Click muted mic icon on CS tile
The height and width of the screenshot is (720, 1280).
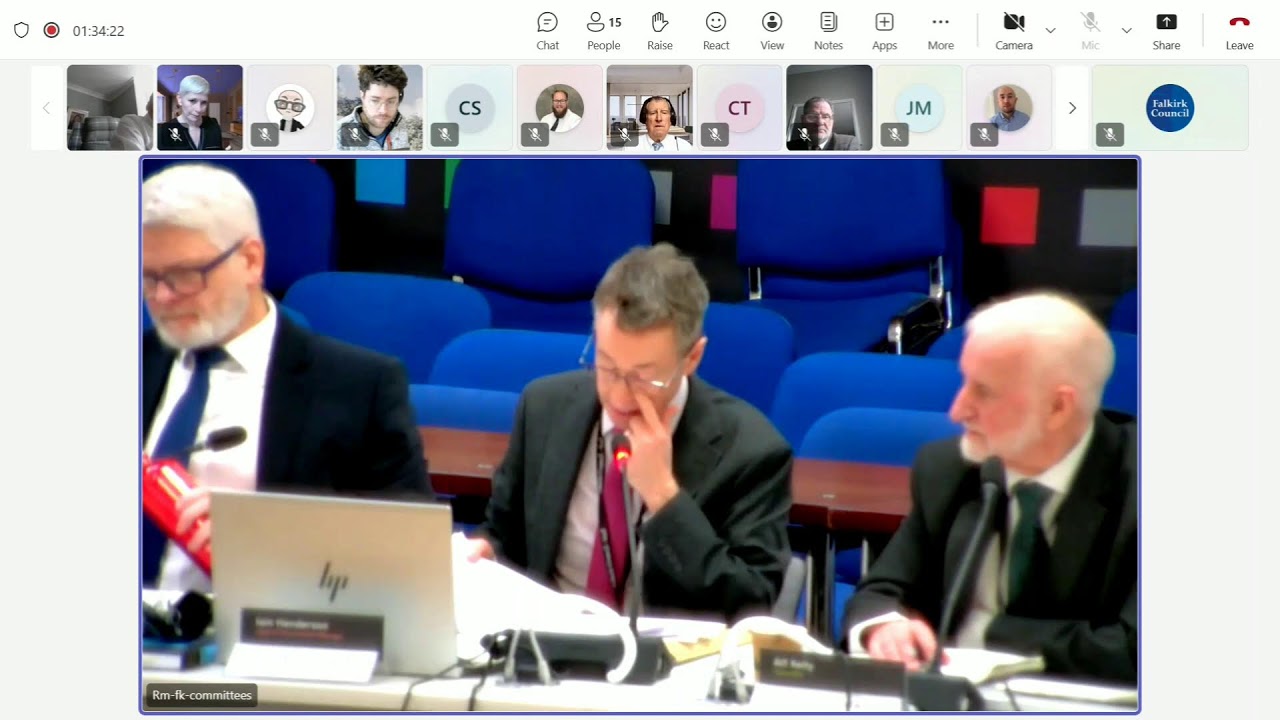[445, 134]
